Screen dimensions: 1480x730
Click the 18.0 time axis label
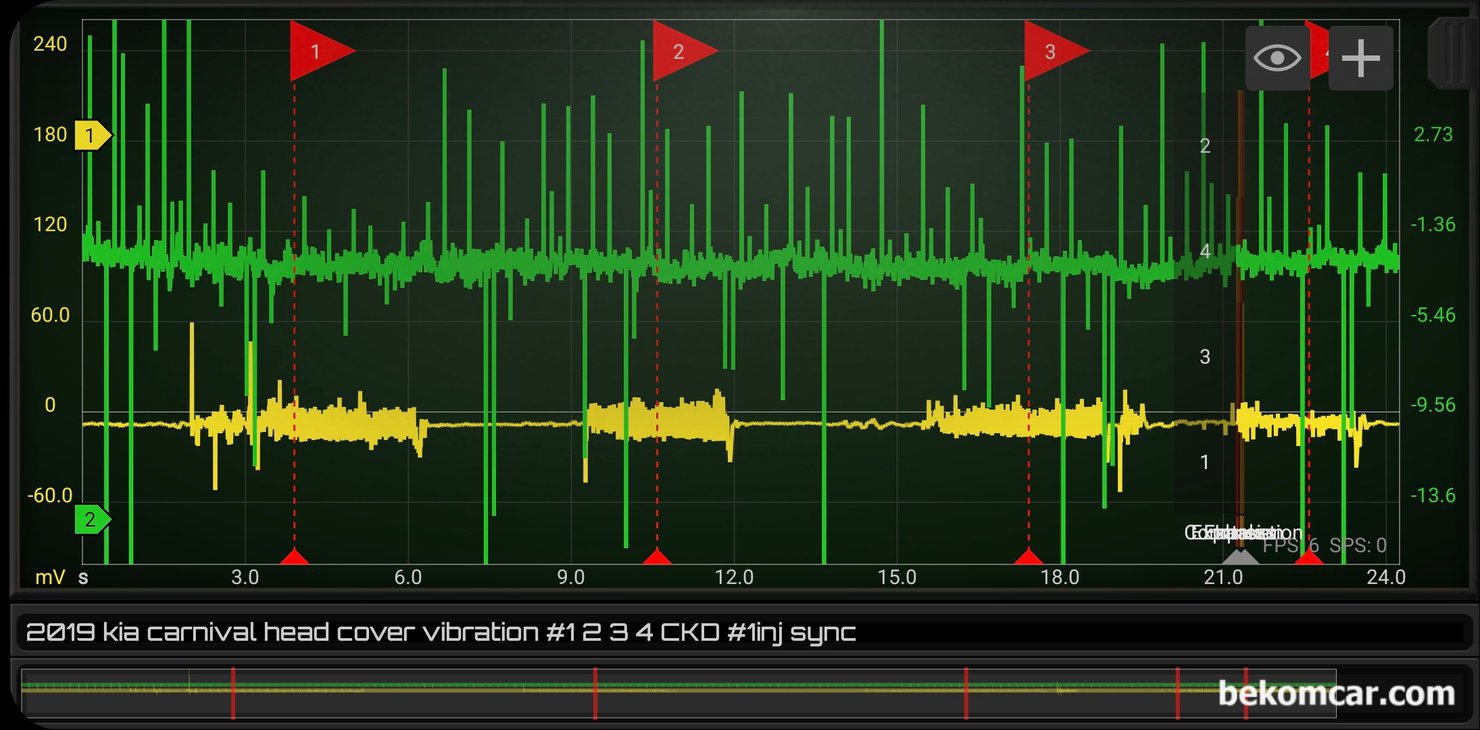point(1059,577)
